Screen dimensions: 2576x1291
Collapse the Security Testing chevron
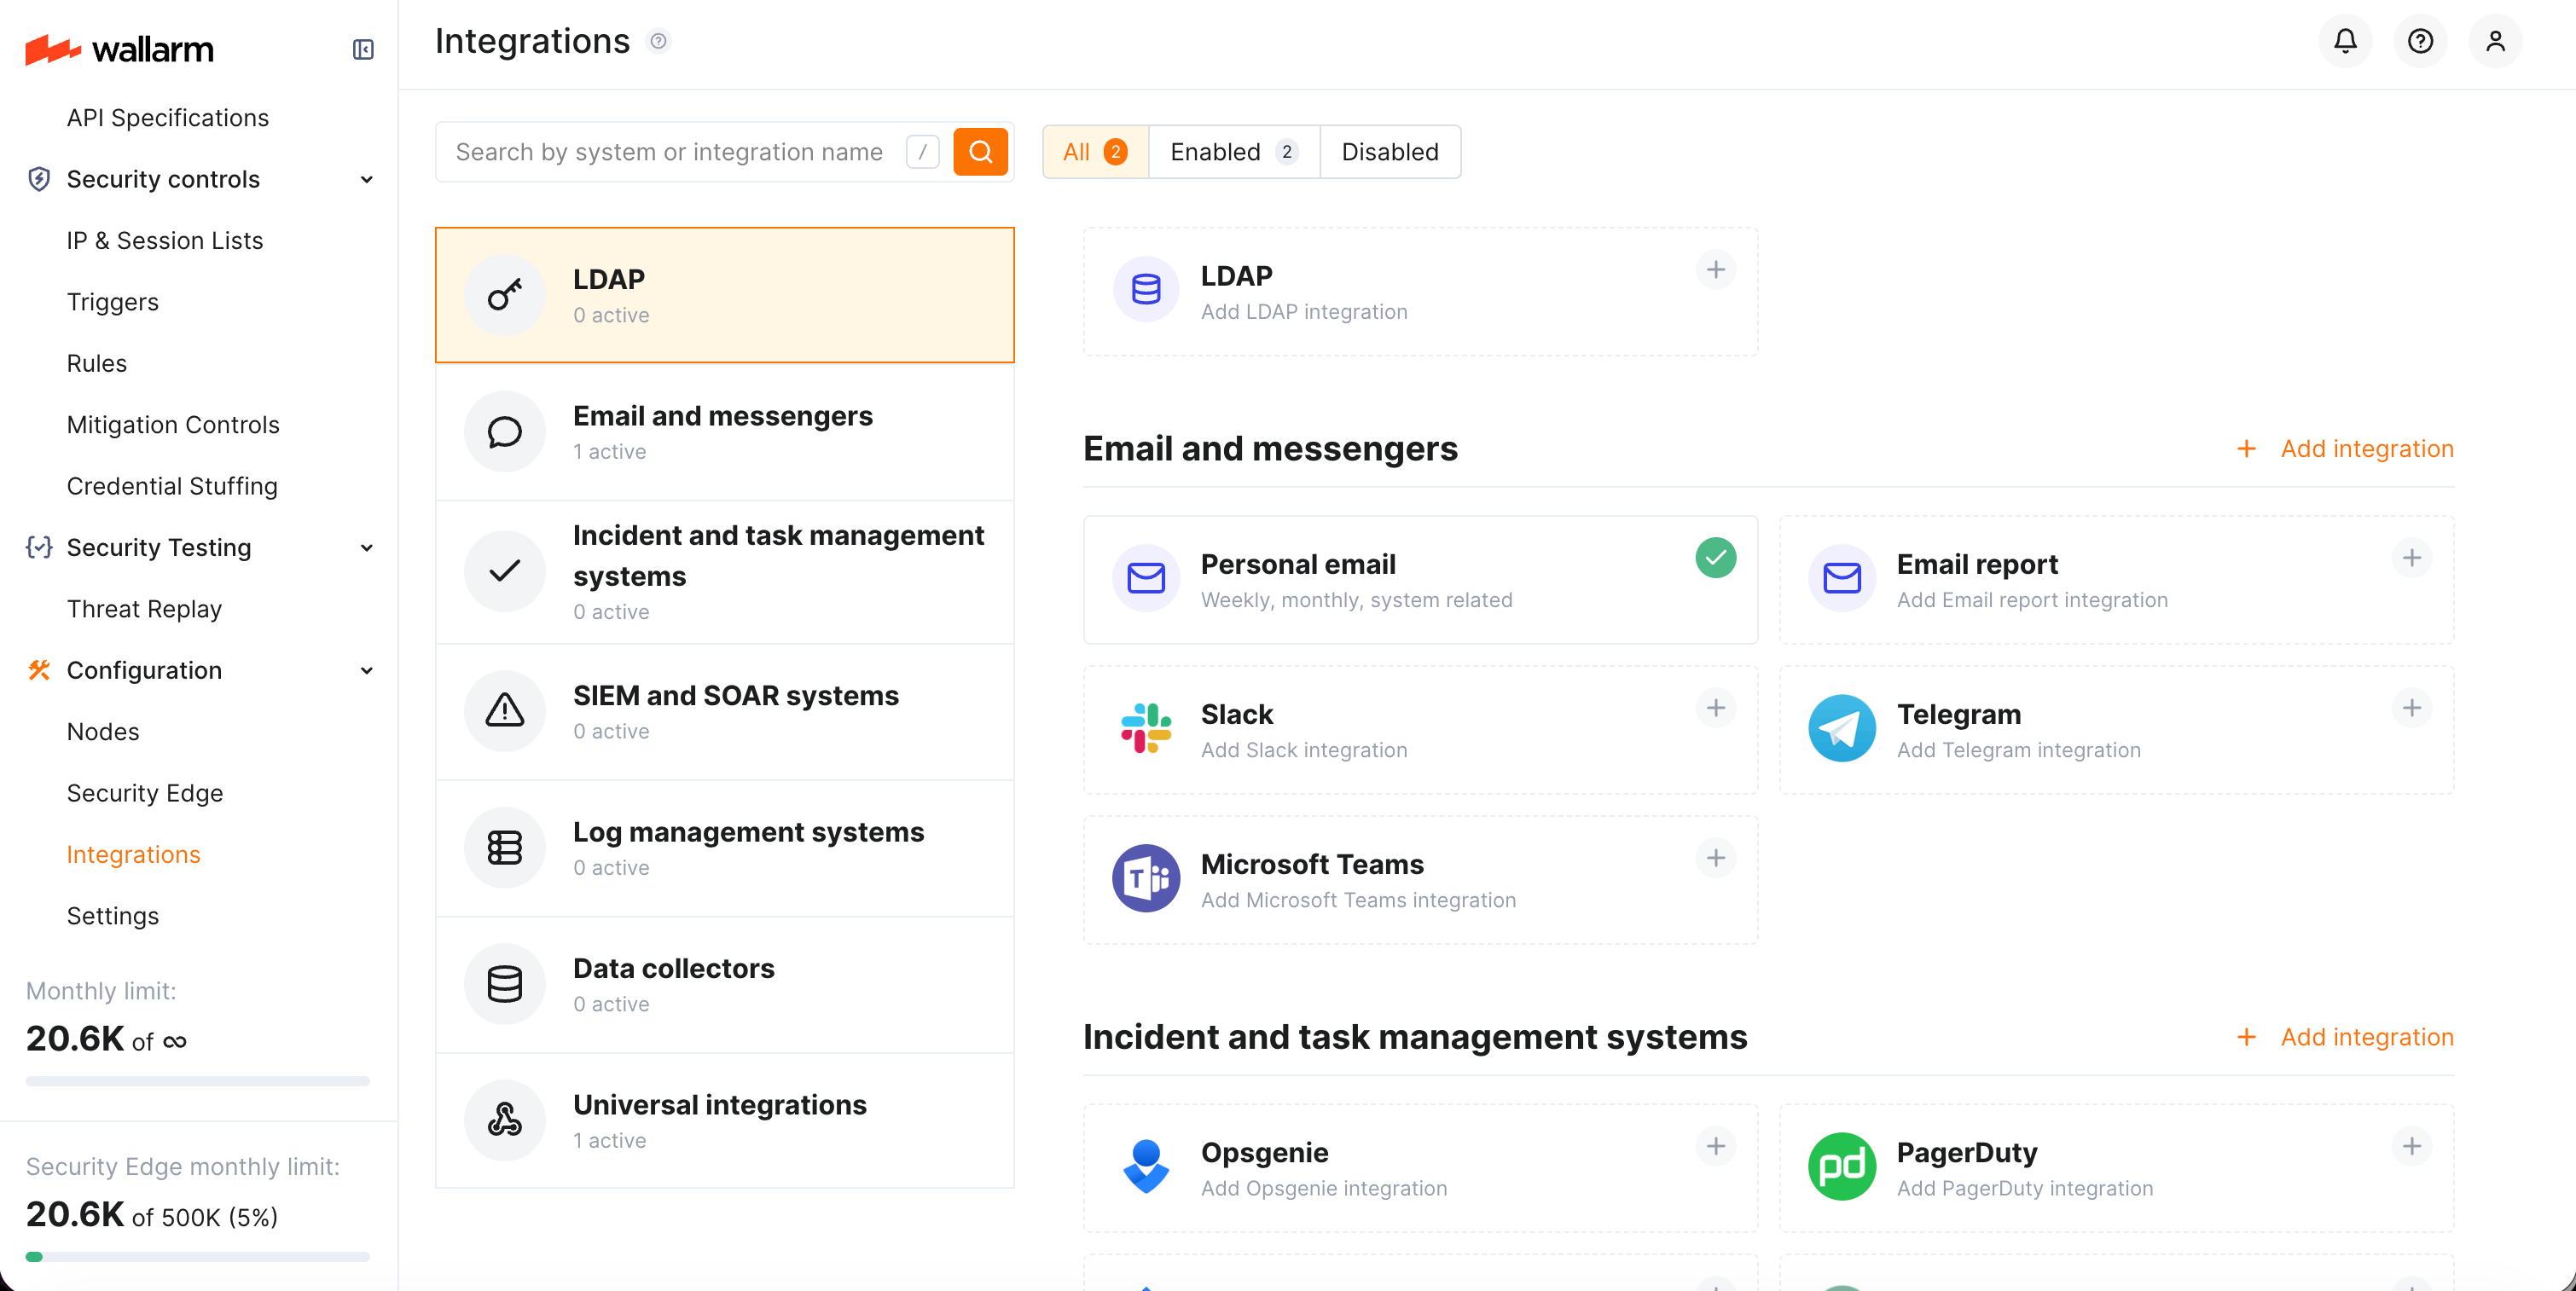coord(367,548)
